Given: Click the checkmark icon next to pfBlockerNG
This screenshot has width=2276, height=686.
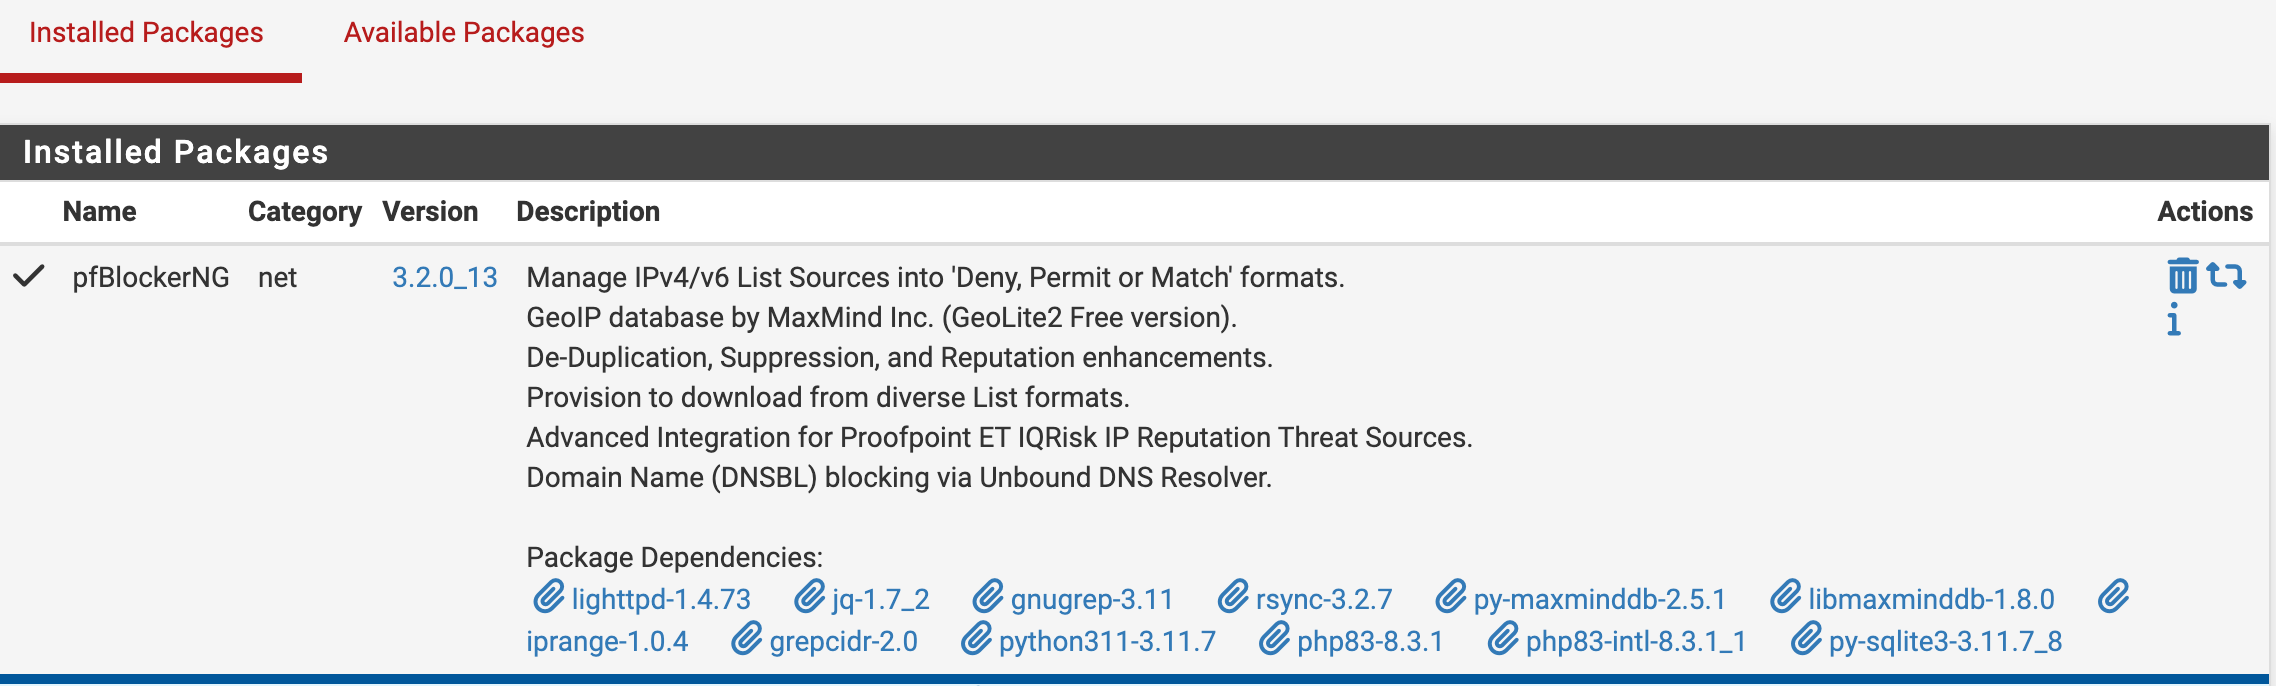Looking at the screenshot, I should click(29, 276).
